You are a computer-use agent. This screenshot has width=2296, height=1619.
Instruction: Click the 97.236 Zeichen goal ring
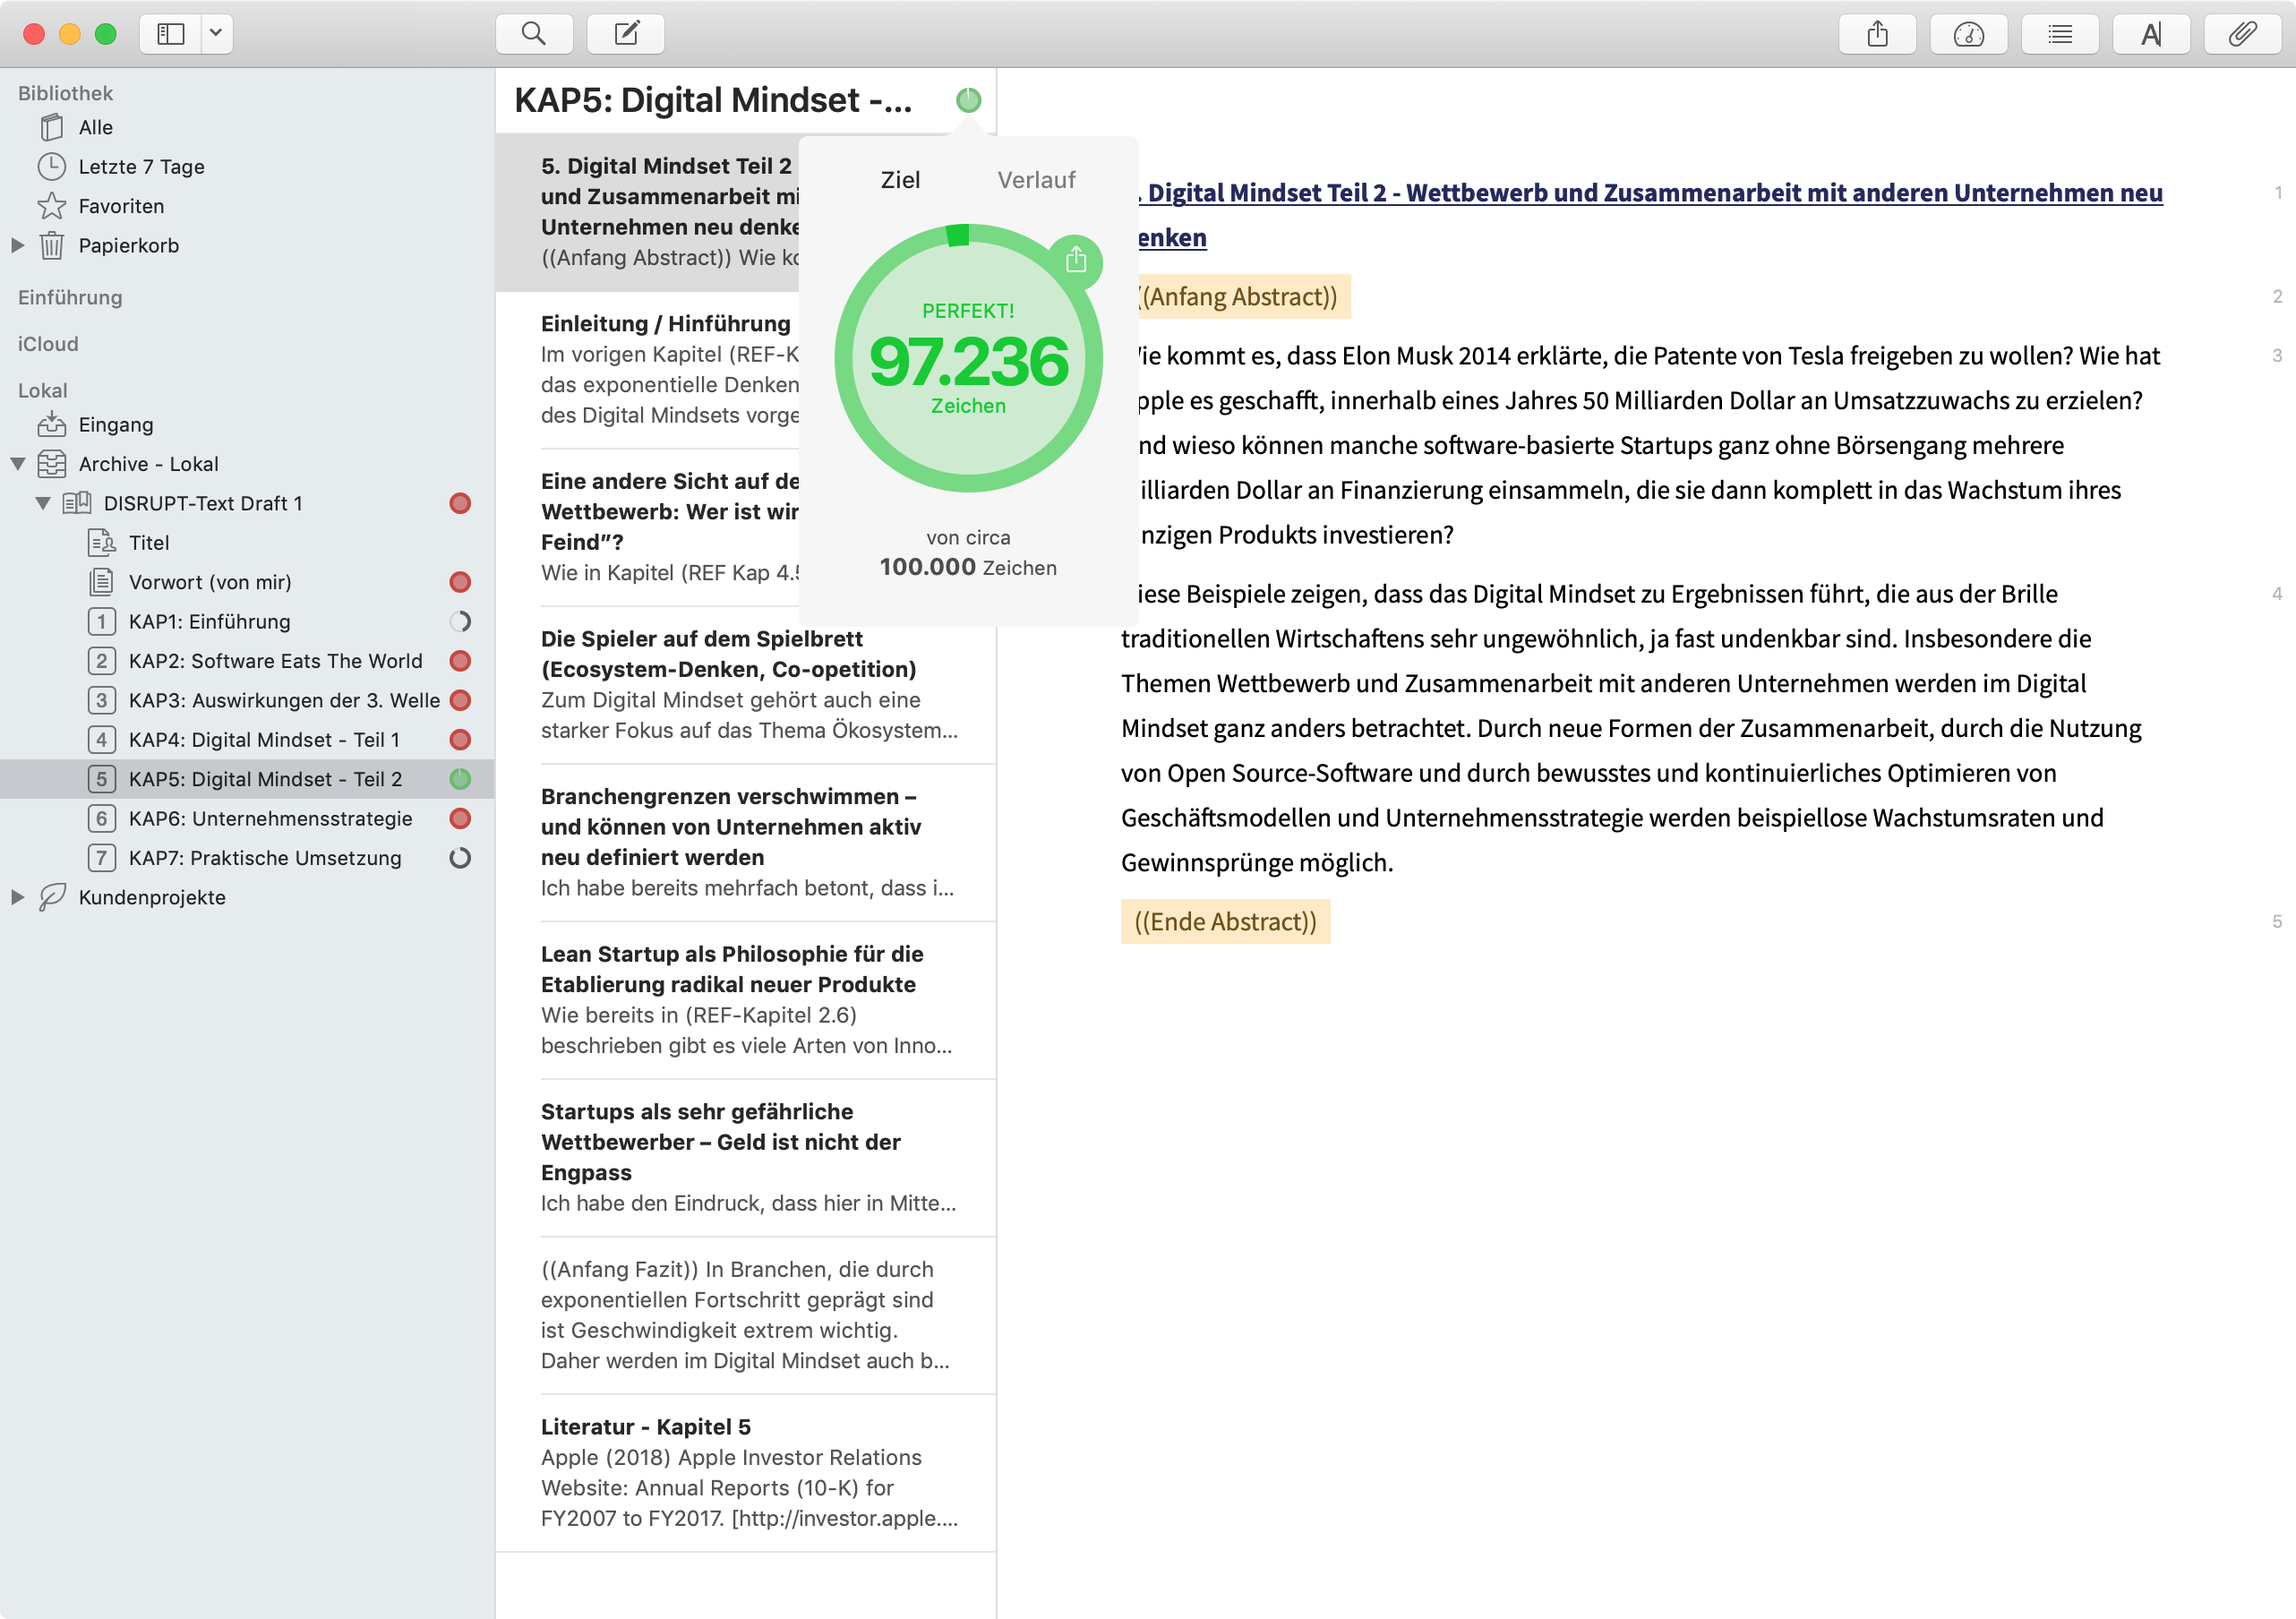coord(968,359)
